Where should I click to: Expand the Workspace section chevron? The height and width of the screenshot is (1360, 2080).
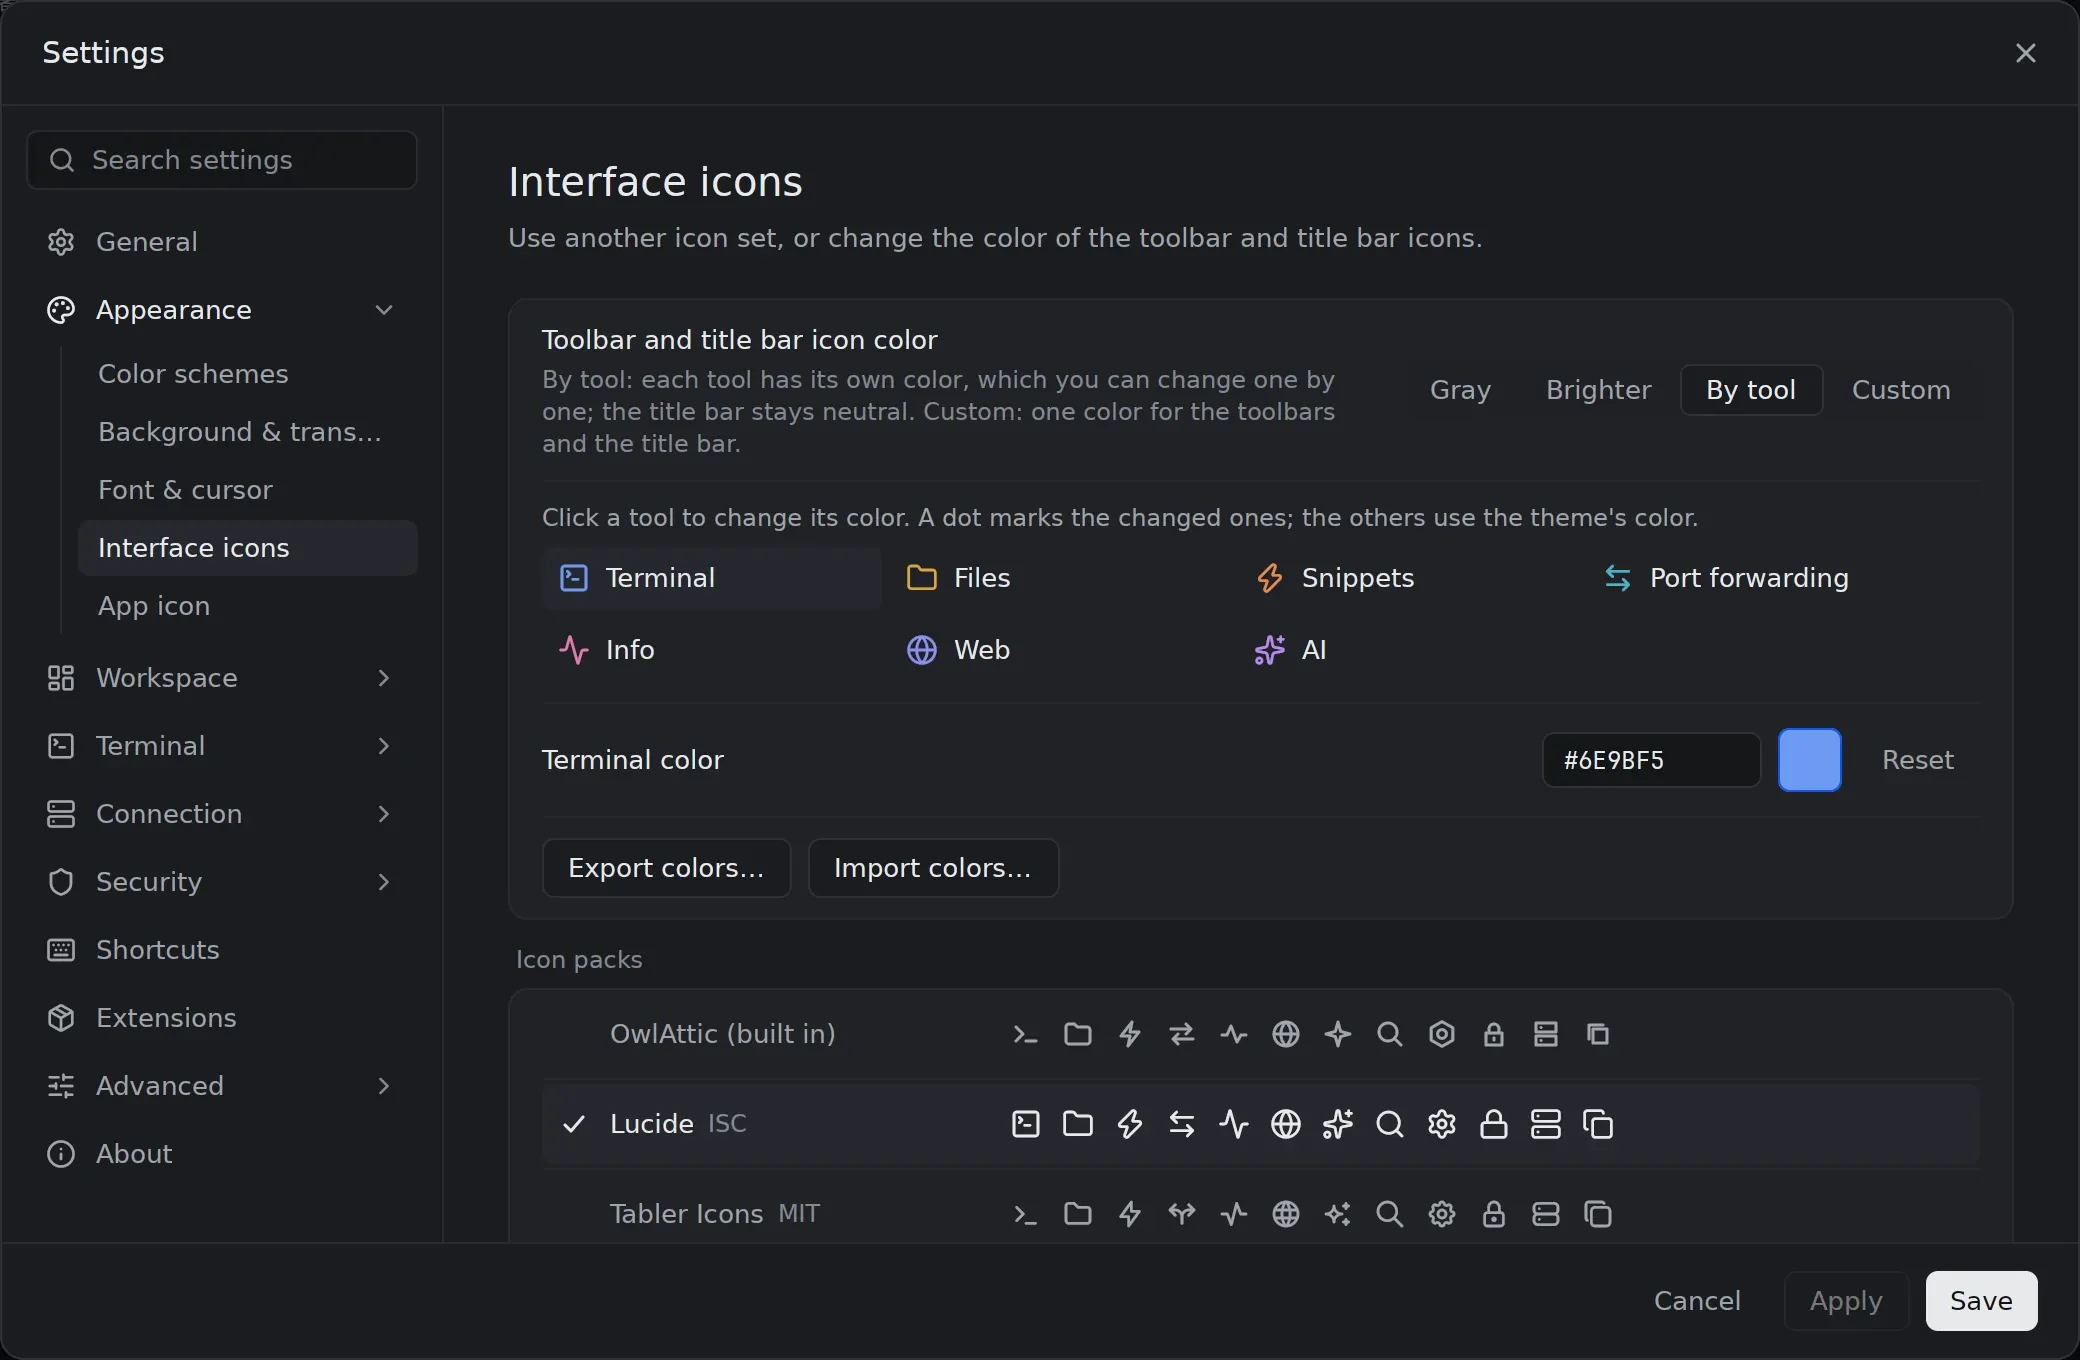383,678
